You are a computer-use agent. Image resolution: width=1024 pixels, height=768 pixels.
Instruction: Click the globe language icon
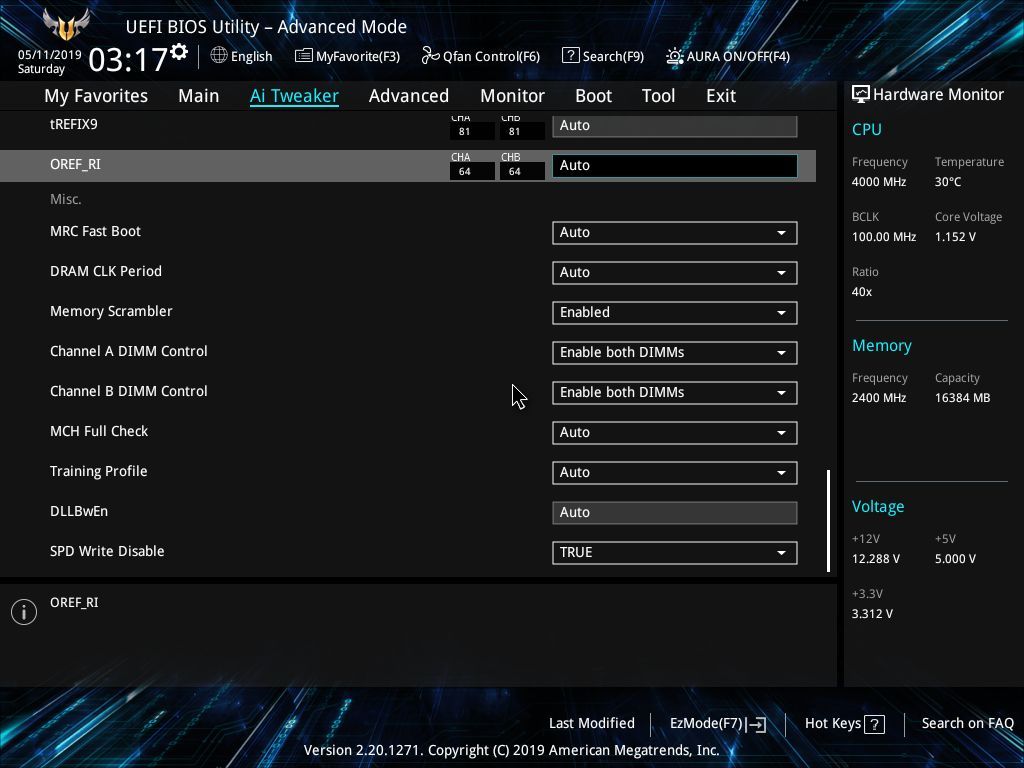pos(219,56)
